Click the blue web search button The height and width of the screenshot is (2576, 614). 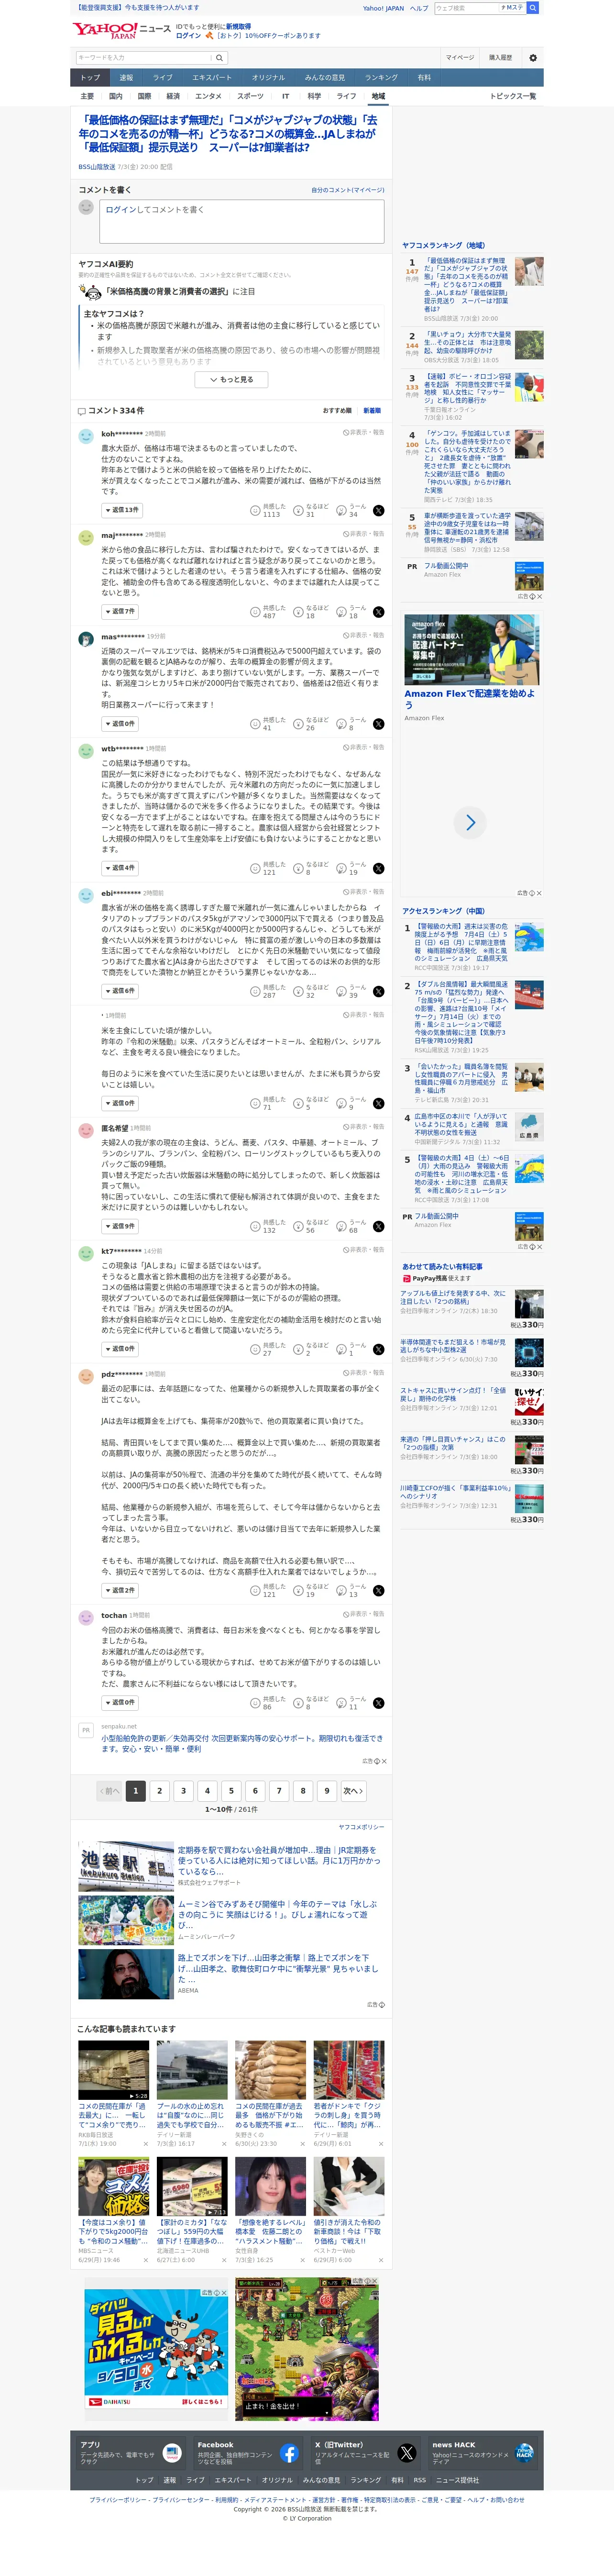[533, 8]
